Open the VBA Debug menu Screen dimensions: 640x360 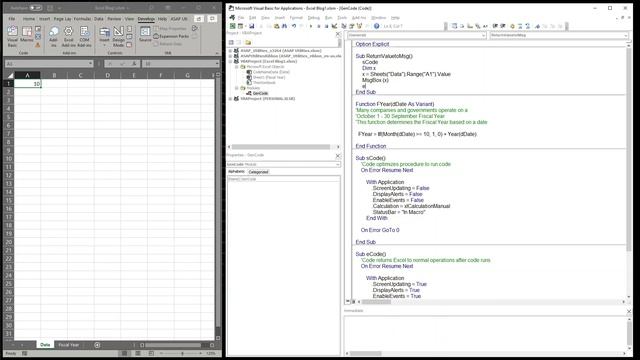(x=313, y=18)
